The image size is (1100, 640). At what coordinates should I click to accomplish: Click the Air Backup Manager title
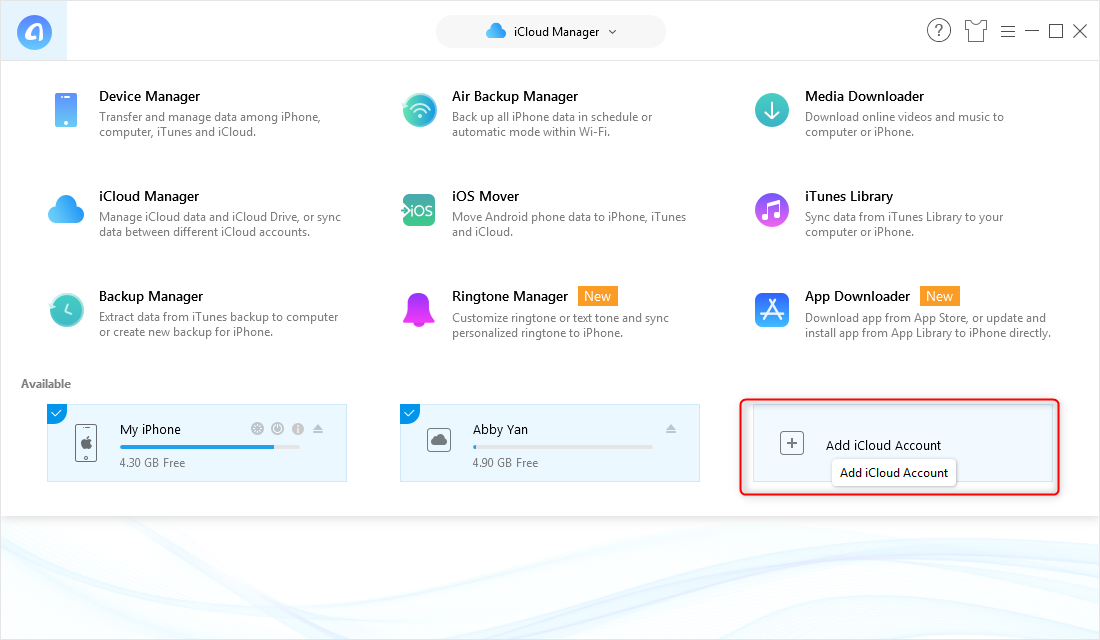tap(515, 96)
